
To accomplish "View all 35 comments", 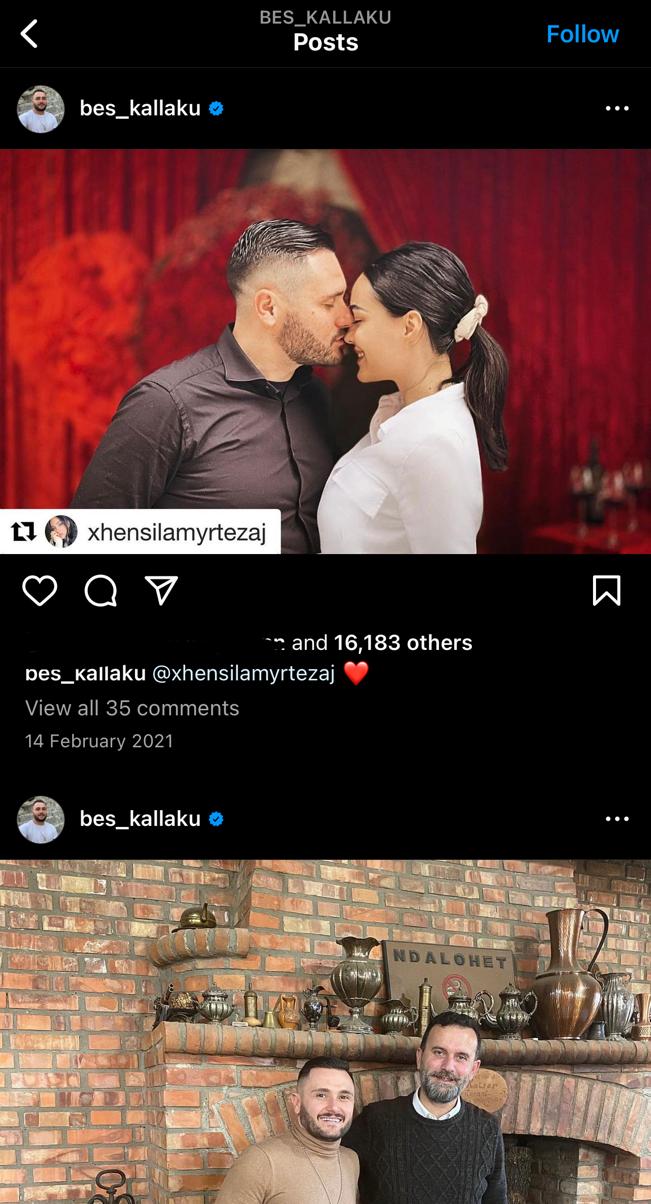I will (x=132, y=708).
